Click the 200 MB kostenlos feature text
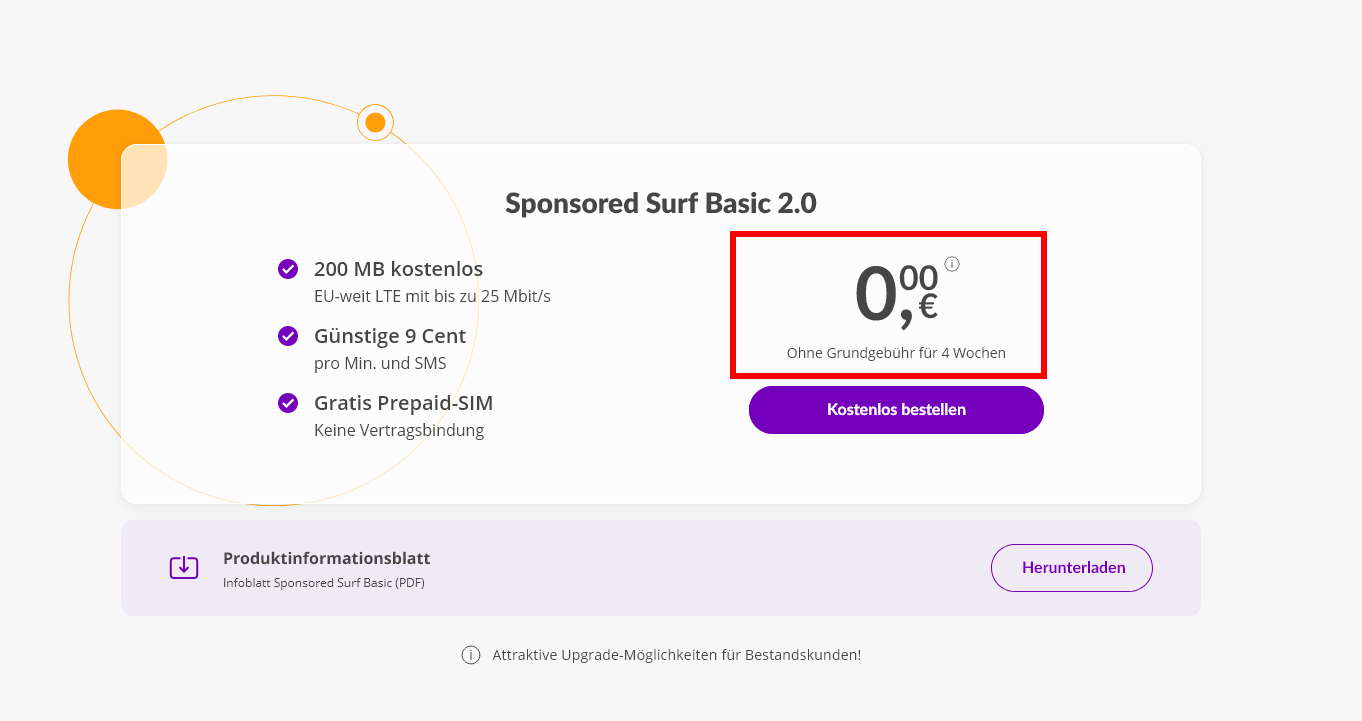The width and height of the screenshot is (1362, 721). point(399,269)
